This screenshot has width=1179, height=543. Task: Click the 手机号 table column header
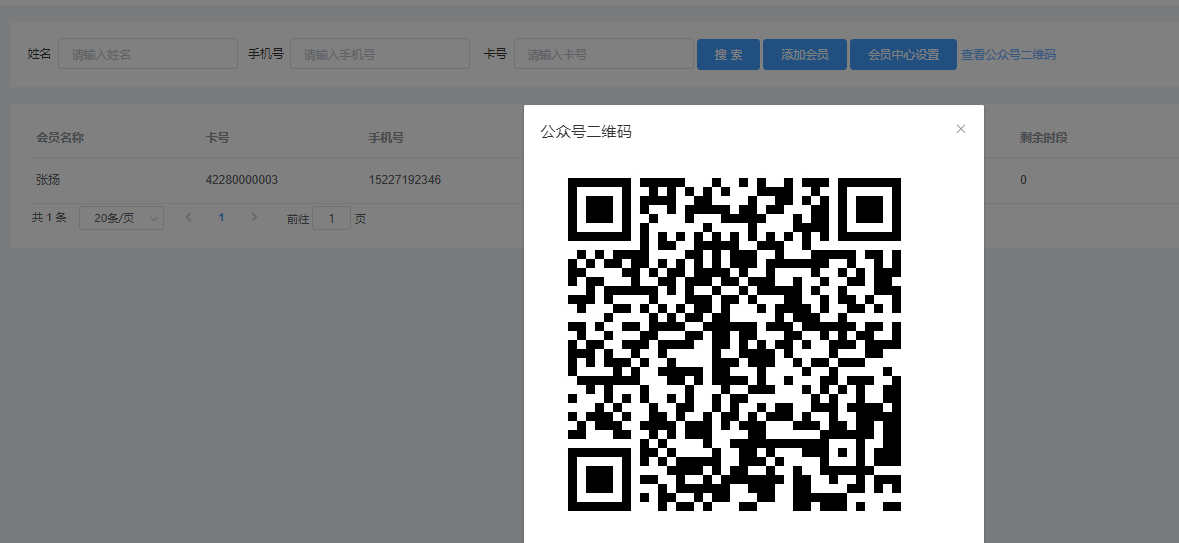tap(386, 137)
